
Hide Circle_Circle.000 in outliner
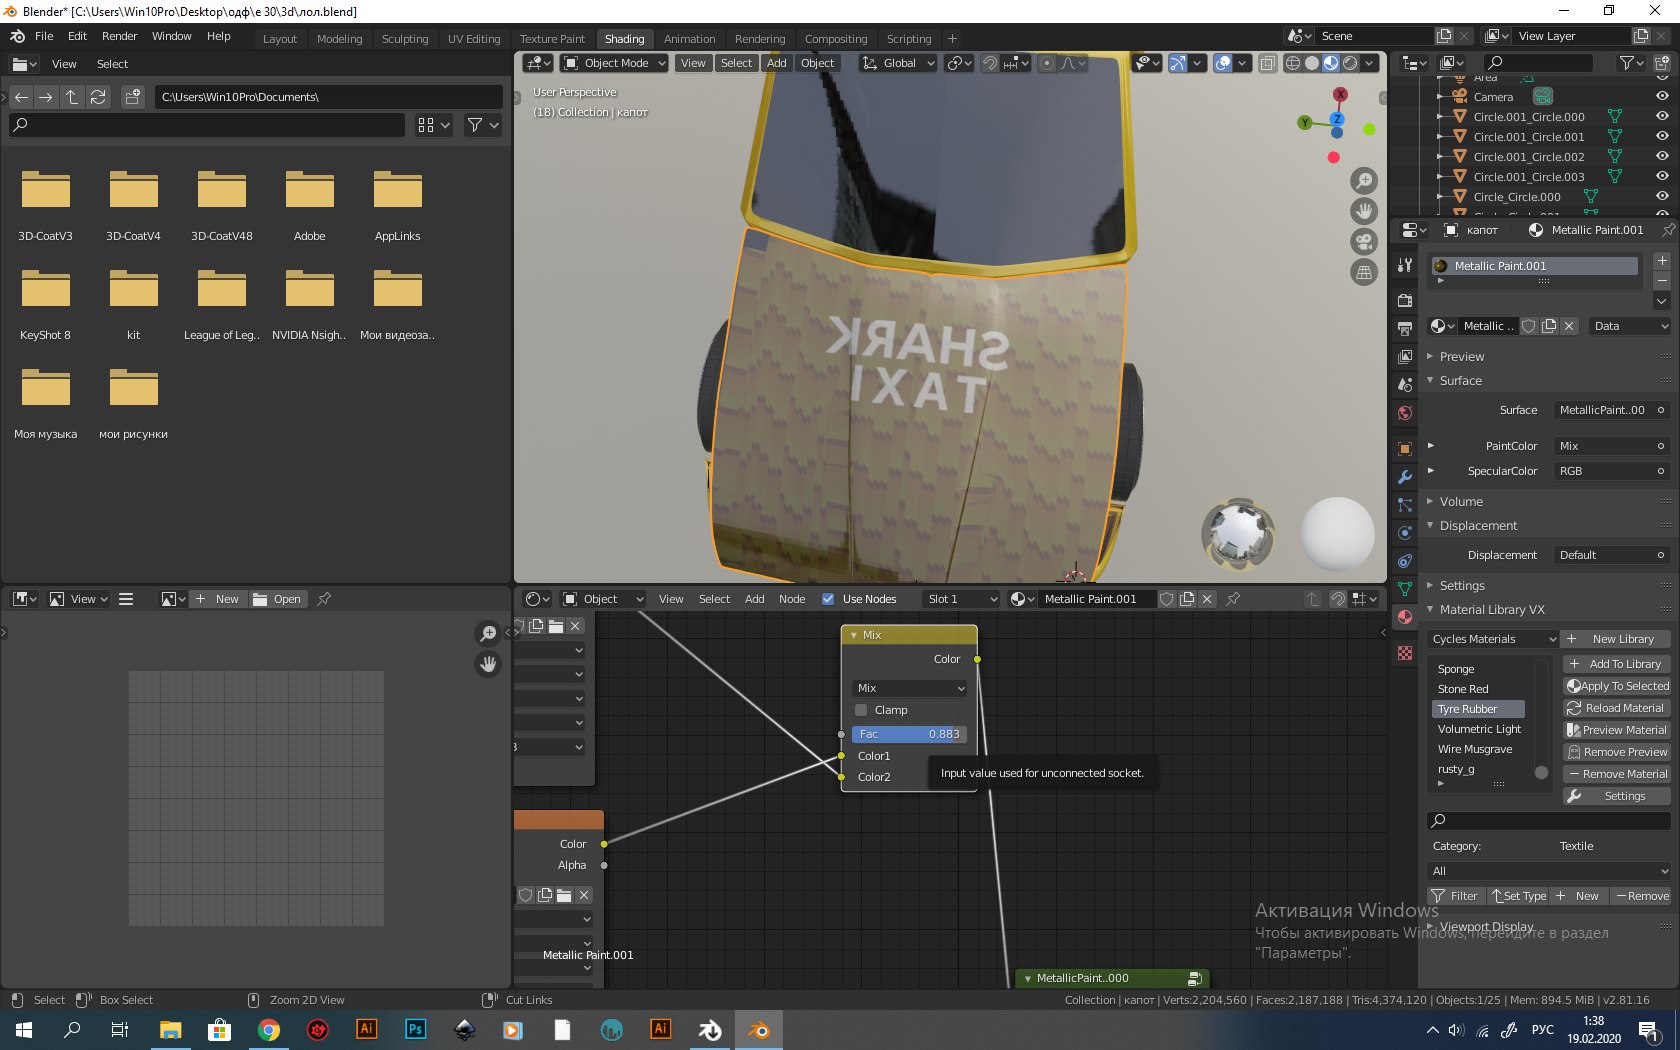click(x=1662, y=197)
